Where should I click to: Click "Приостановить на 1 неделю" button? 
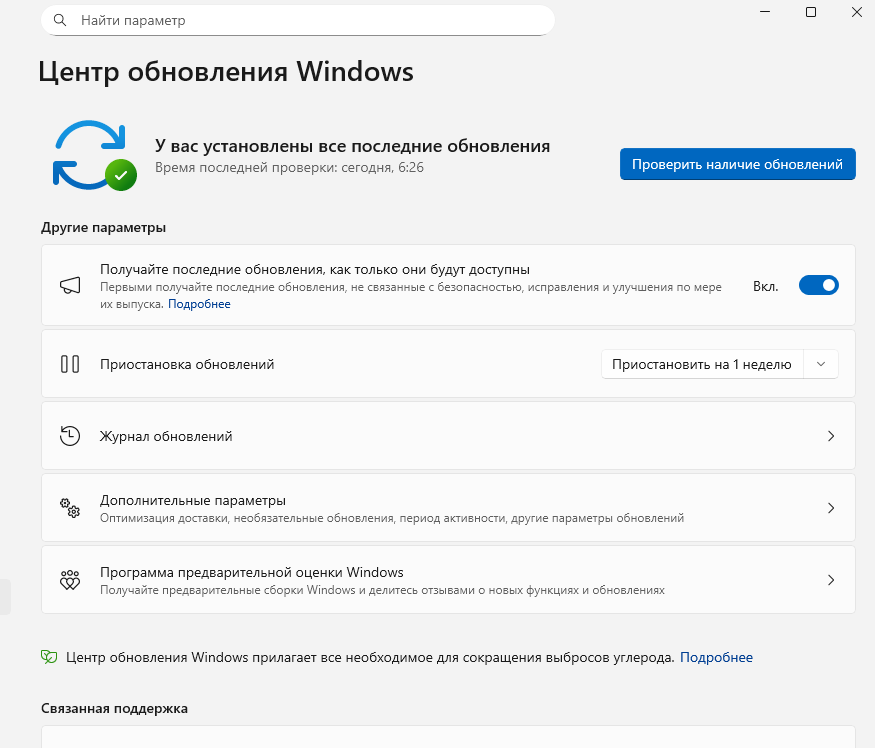(x=701, y=364)
